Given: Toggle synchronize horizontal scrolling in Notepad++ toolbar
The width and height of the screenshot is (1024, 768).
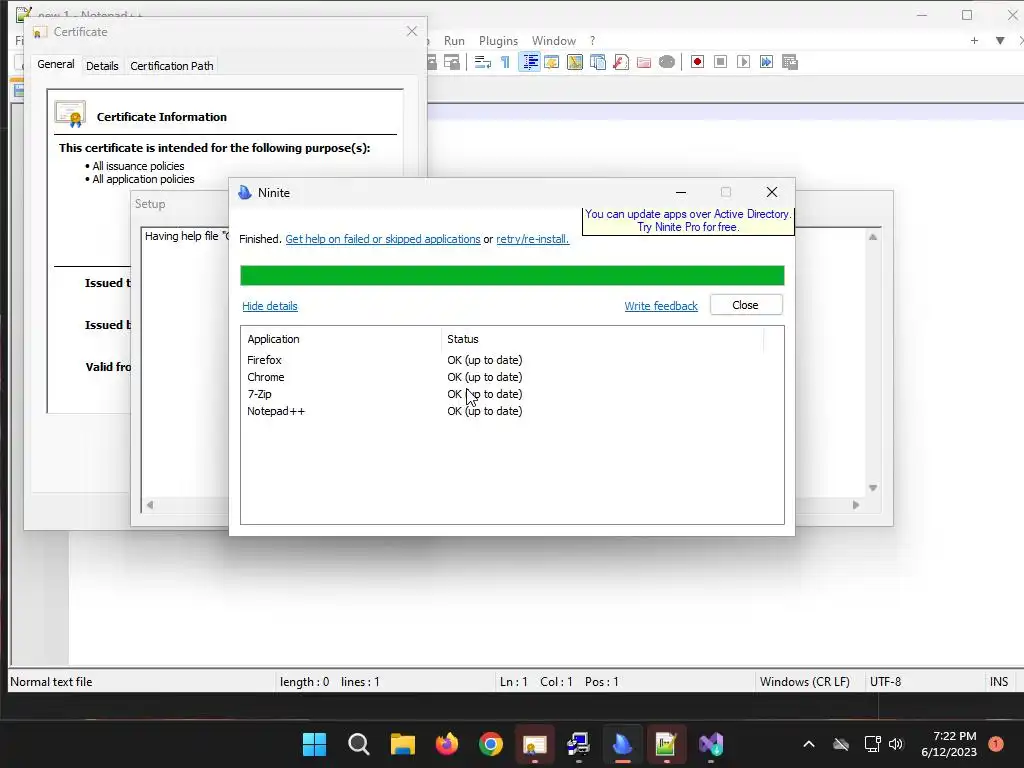Looking at the screenshot, I should click(x=451, y=62).
